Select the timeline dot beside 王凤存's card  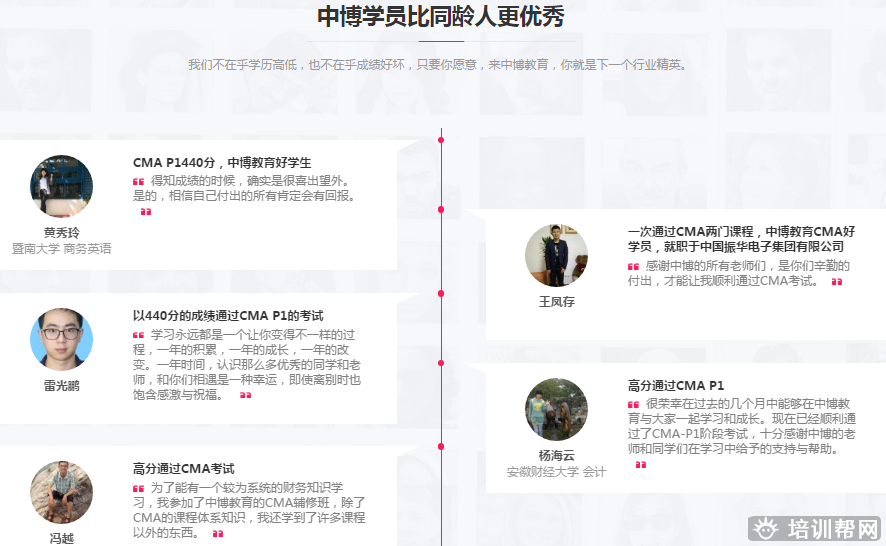(441, 209)
